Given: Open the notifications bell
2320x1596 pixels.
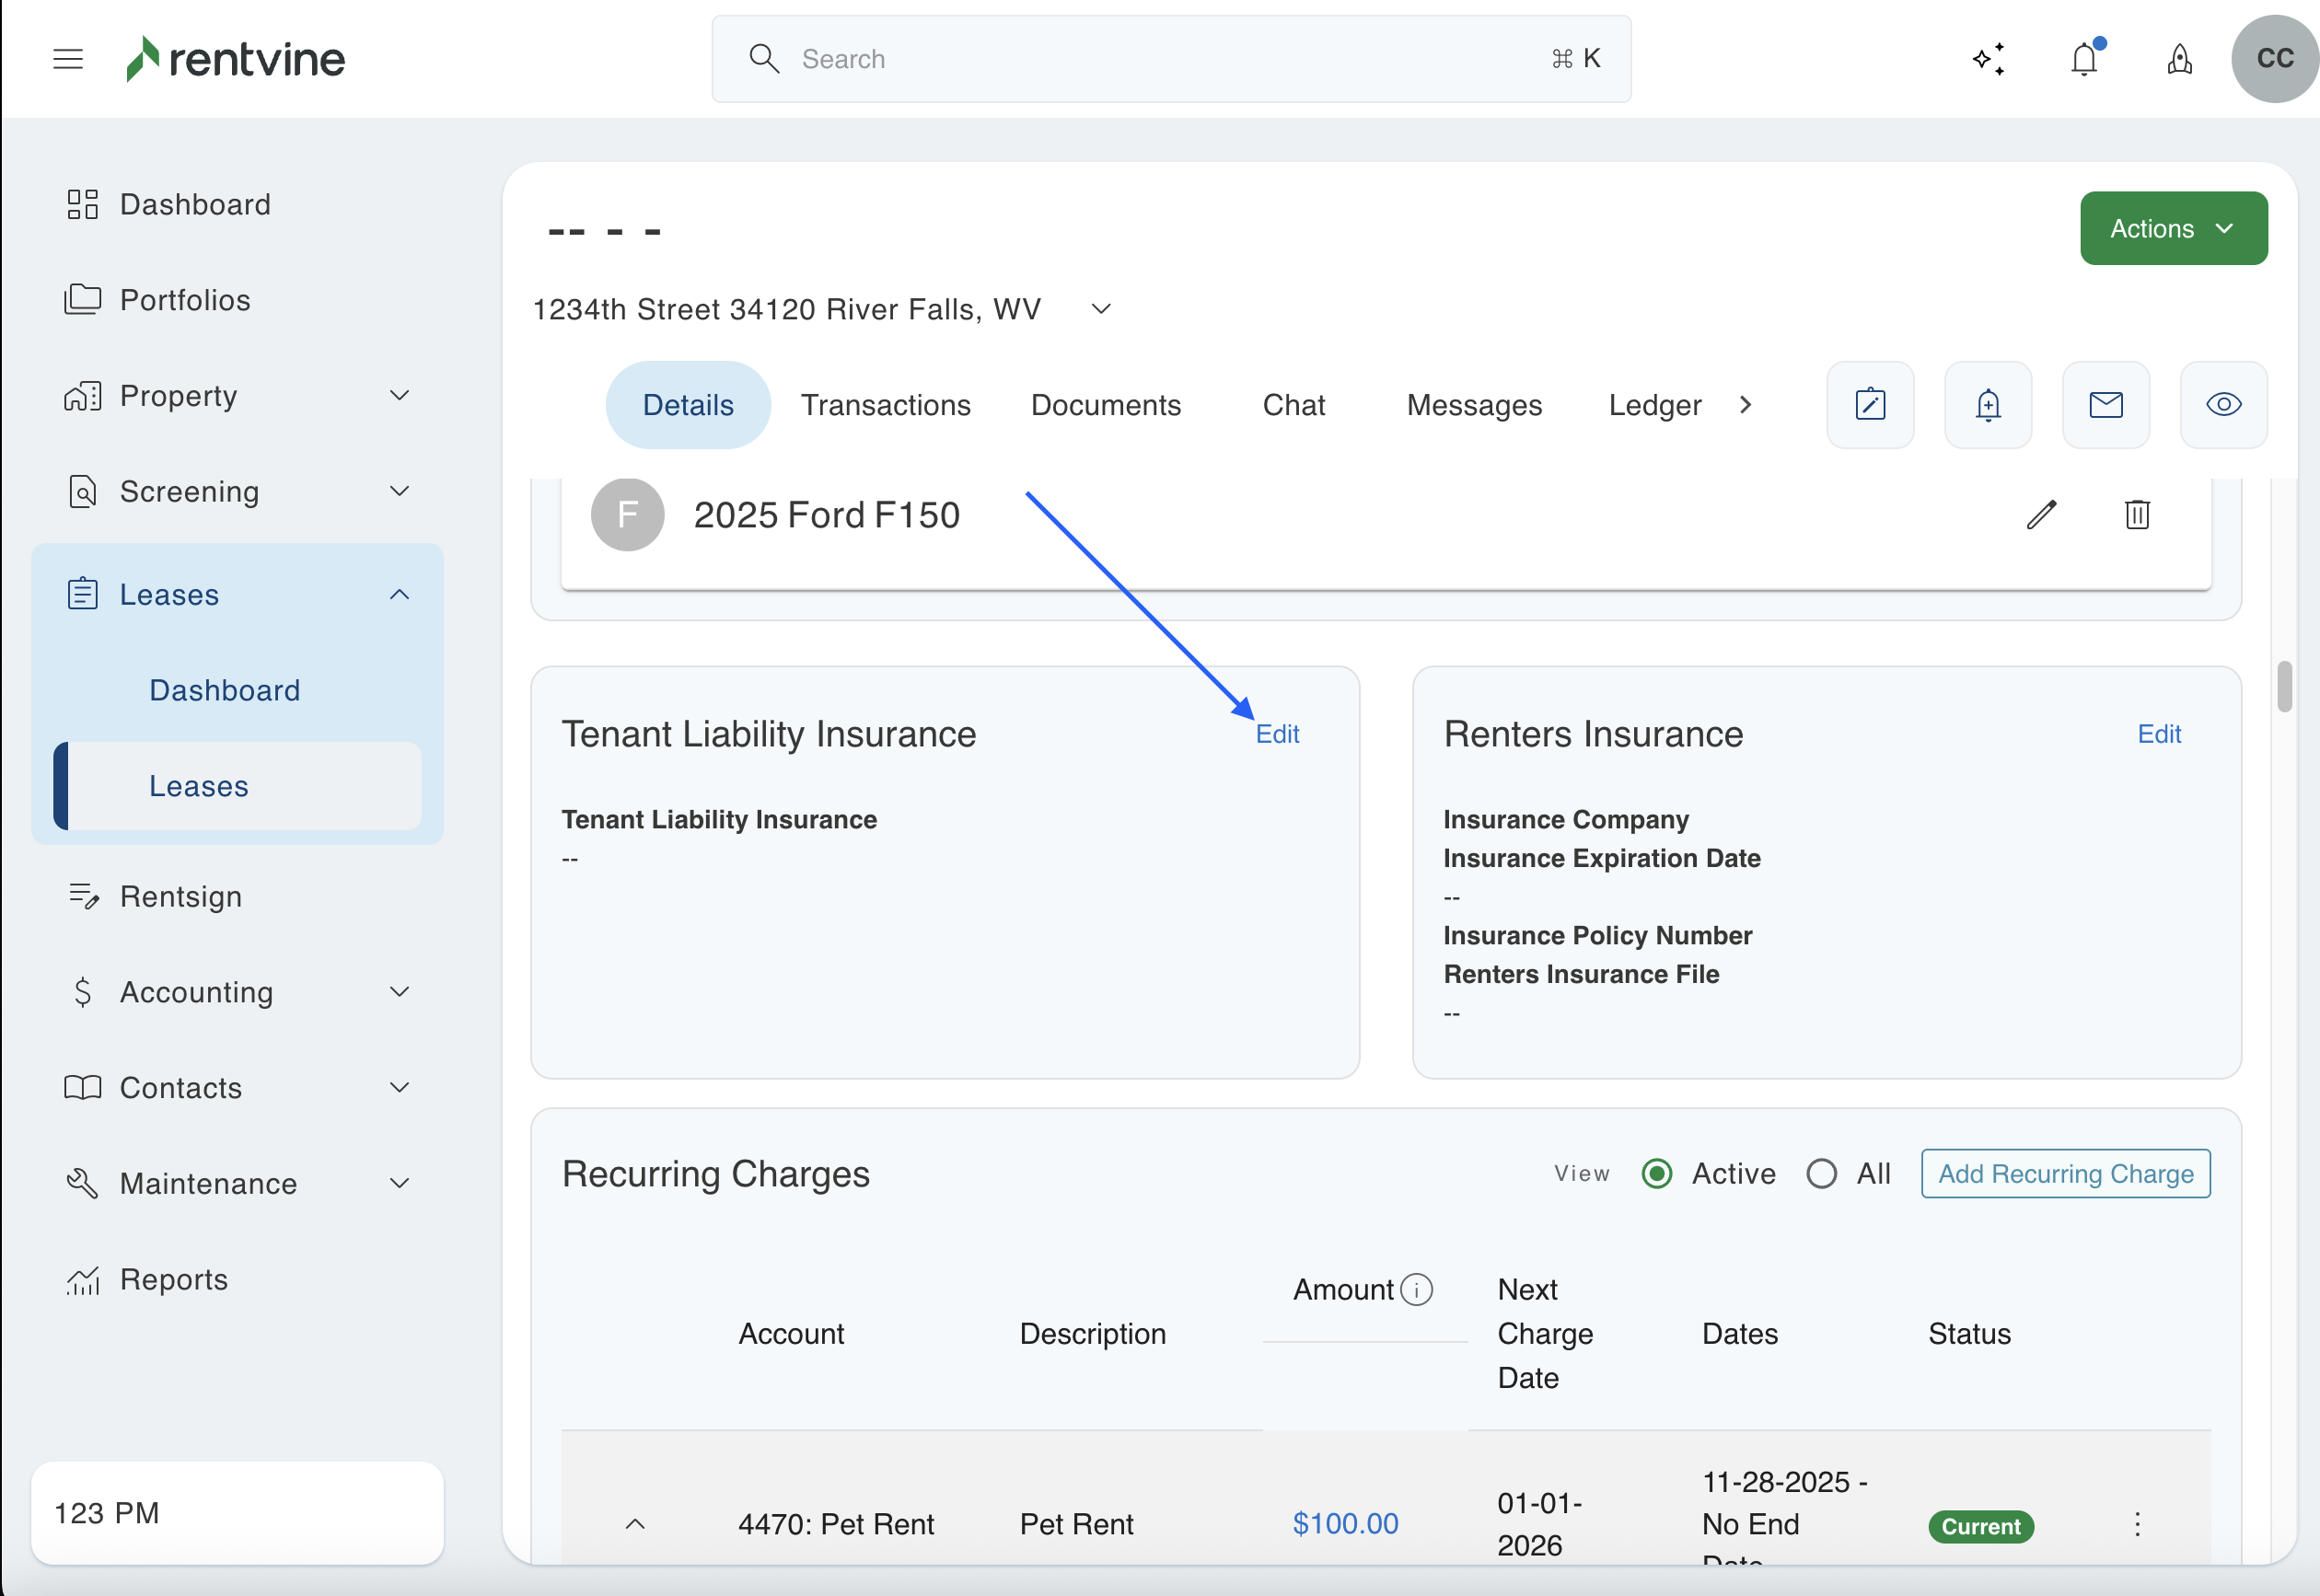Looking at the screenshot, I should 2084,59.
